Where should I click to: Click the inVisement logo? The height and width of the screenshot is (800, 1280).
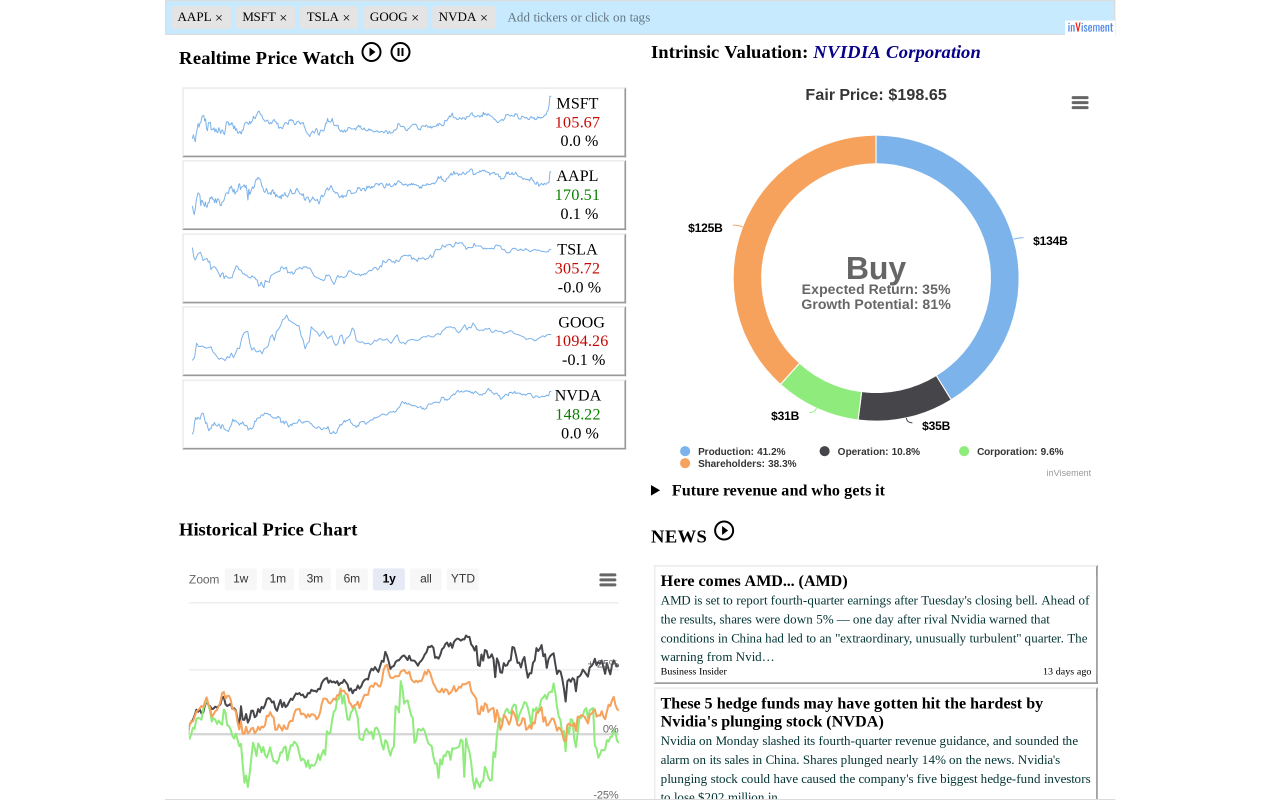(1090, 27)
